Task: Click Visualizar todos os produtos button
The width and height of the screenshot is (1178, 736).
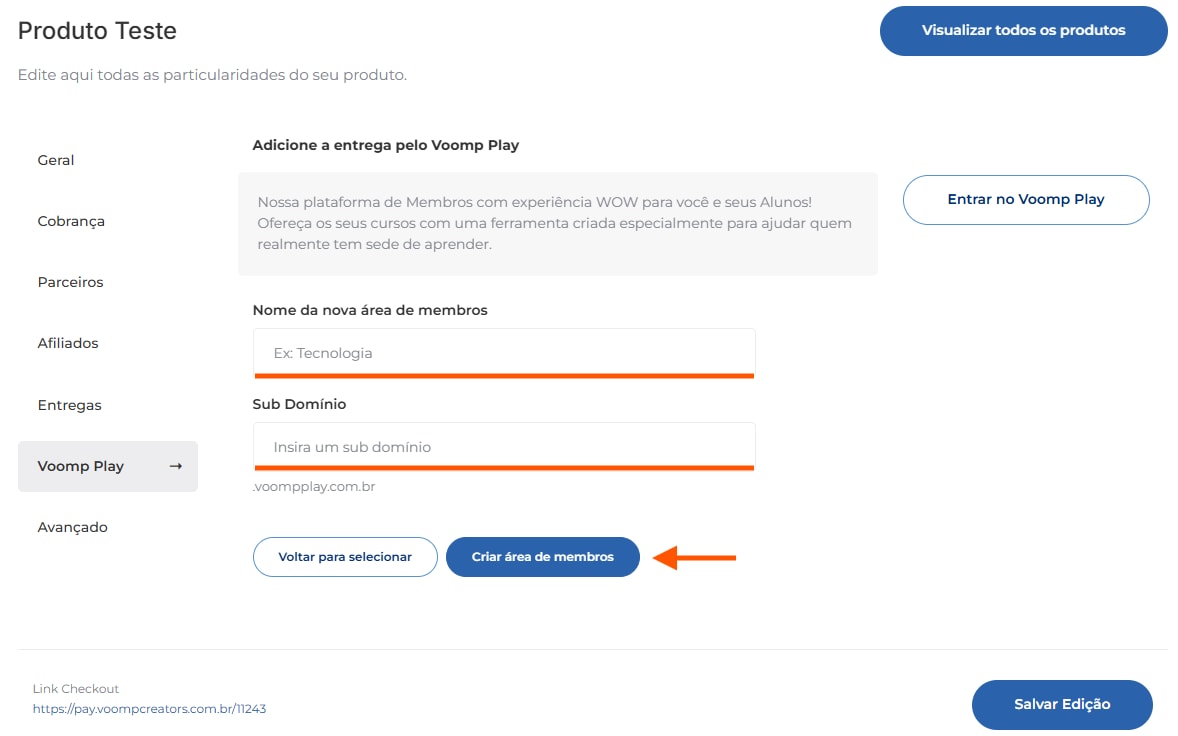Action: (x=1023, y=30)
